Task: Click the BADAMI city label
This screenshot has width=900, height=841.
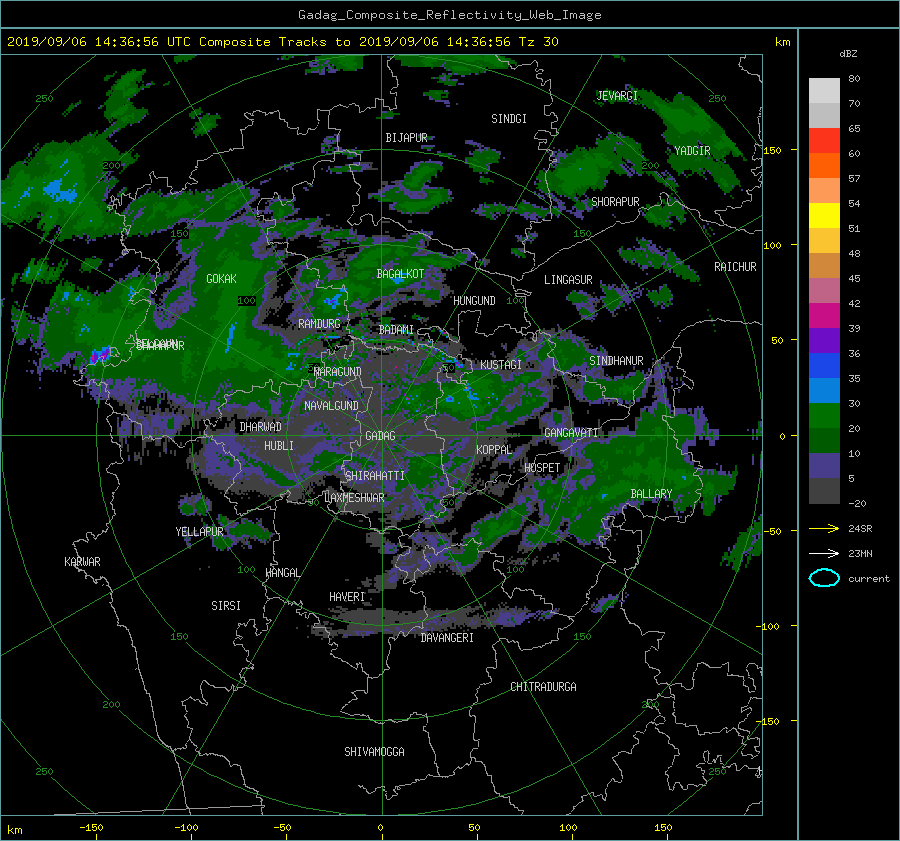Action: (x=396, y=330)
